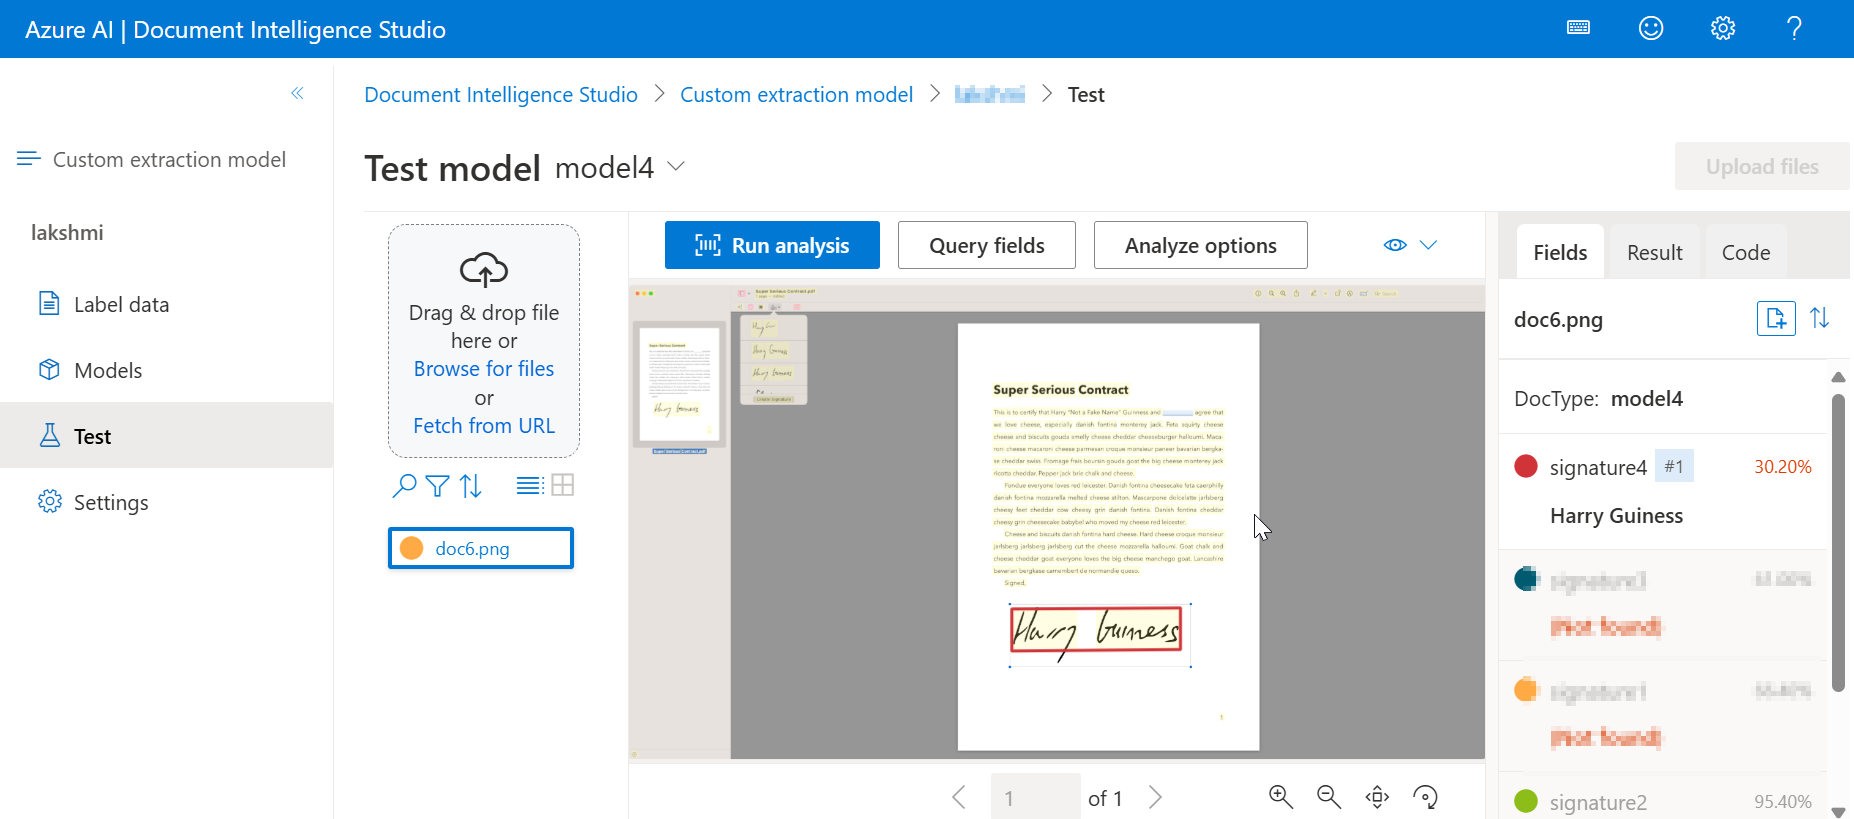The image size is (1854, 819).
Task: Click Browse for files link
Action: tap(484, 369)
